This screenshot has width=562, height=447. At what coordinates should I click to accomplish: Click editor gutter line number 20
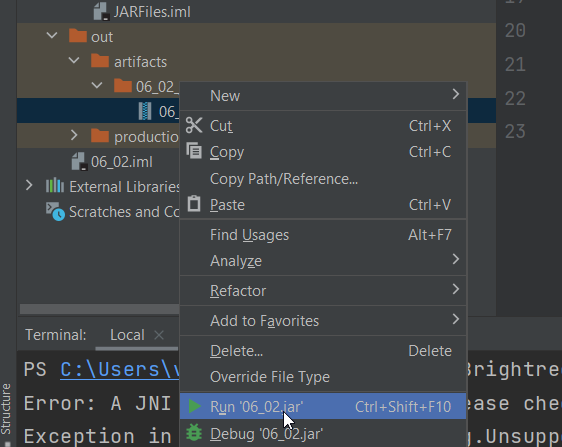[515, 30]
